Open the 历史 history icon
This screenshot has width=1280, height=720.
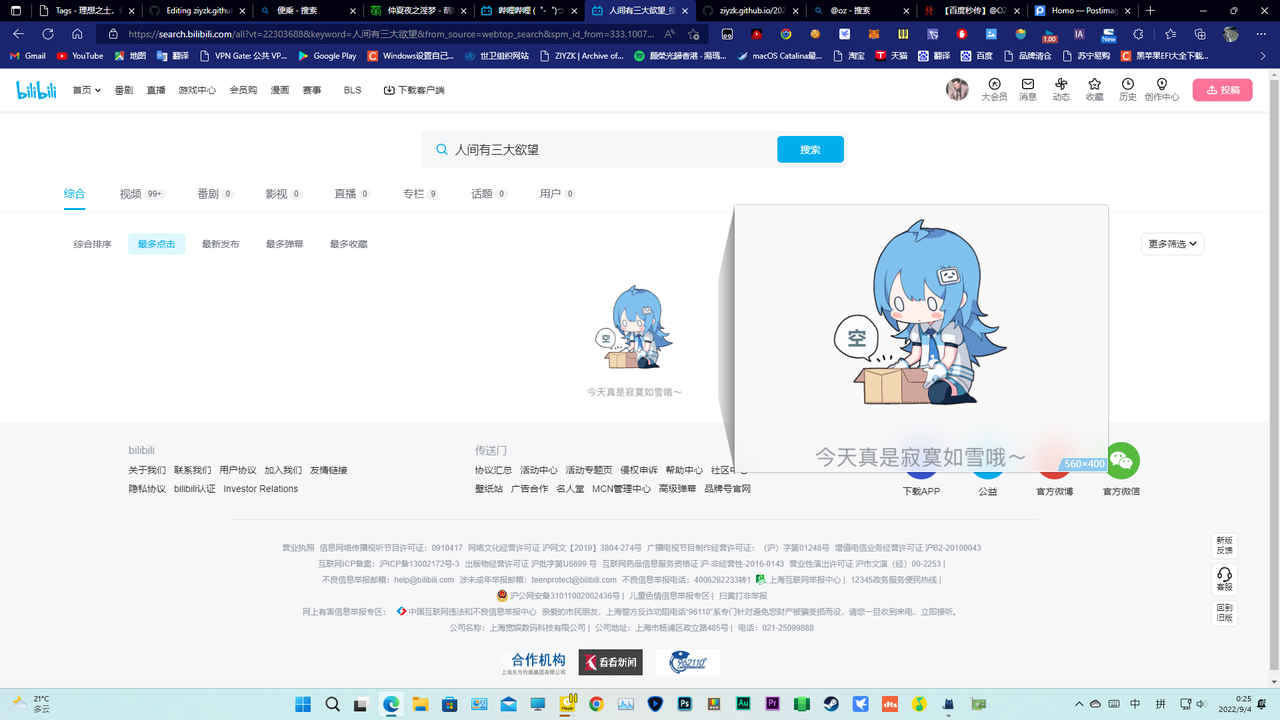[x=1127, y=90]
